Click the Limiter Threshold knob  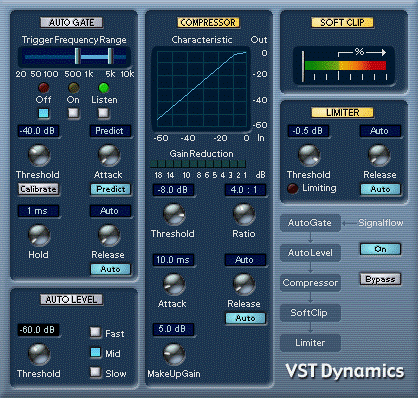pos(309,155)
